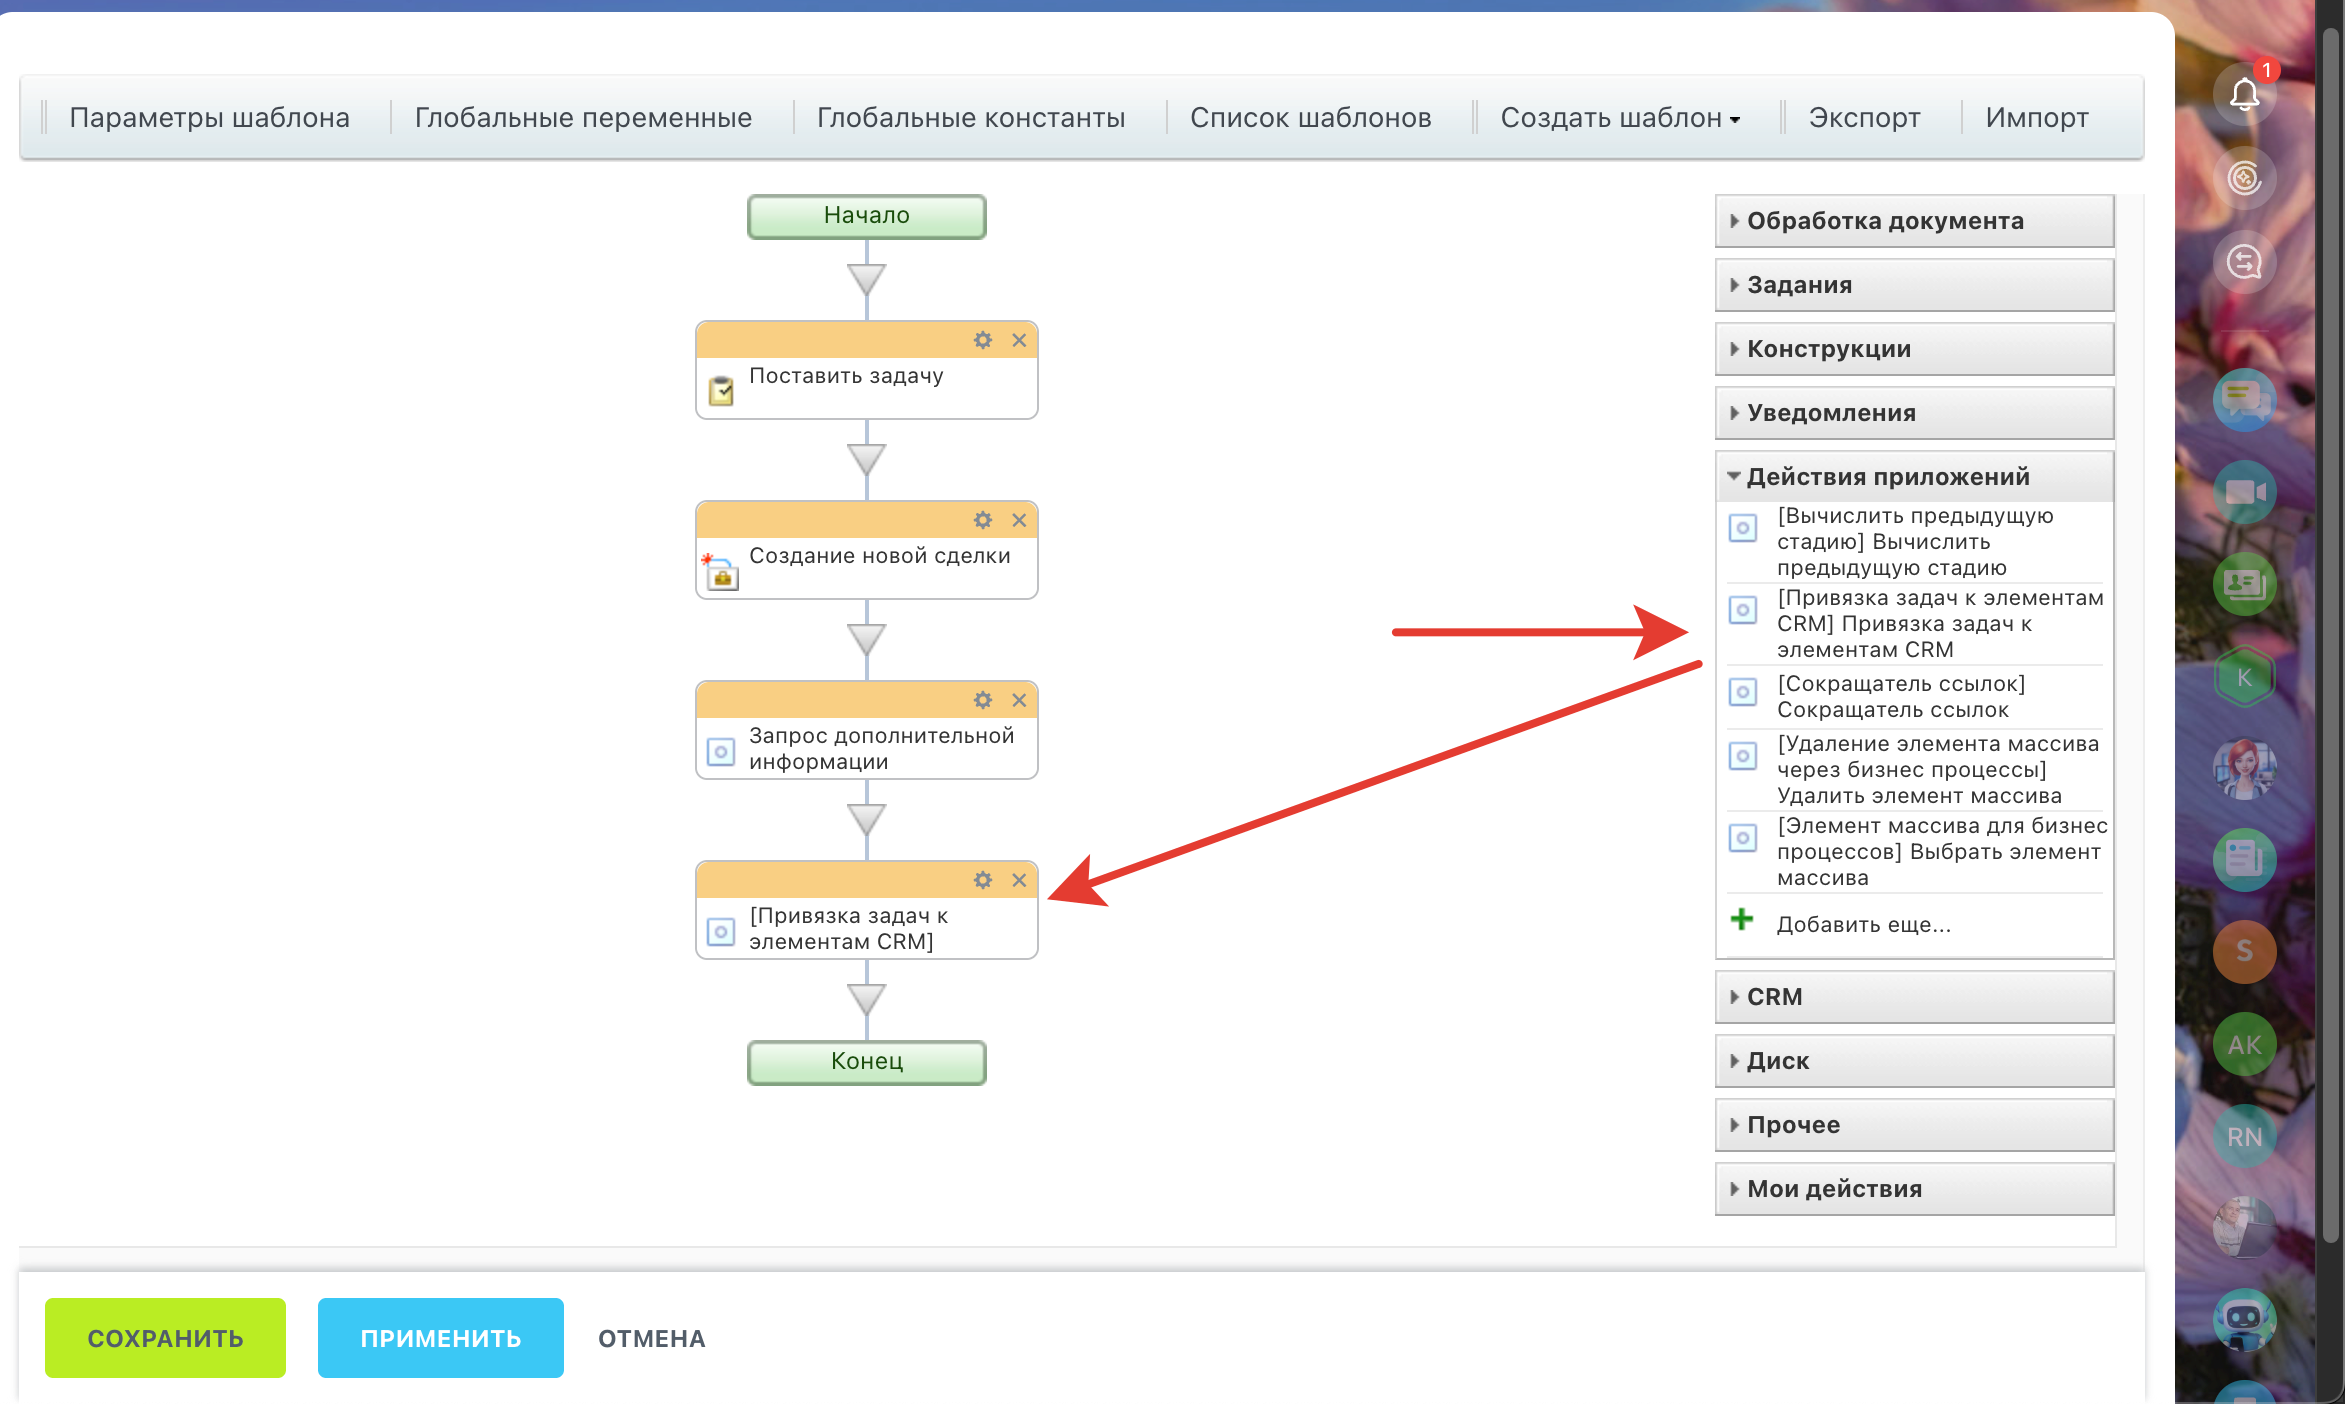Image resolution: width=2345 pixels, height=1404 pixels.
Task: Click the robot assistant avatar icon
Action: [x=2244, y=1319]
